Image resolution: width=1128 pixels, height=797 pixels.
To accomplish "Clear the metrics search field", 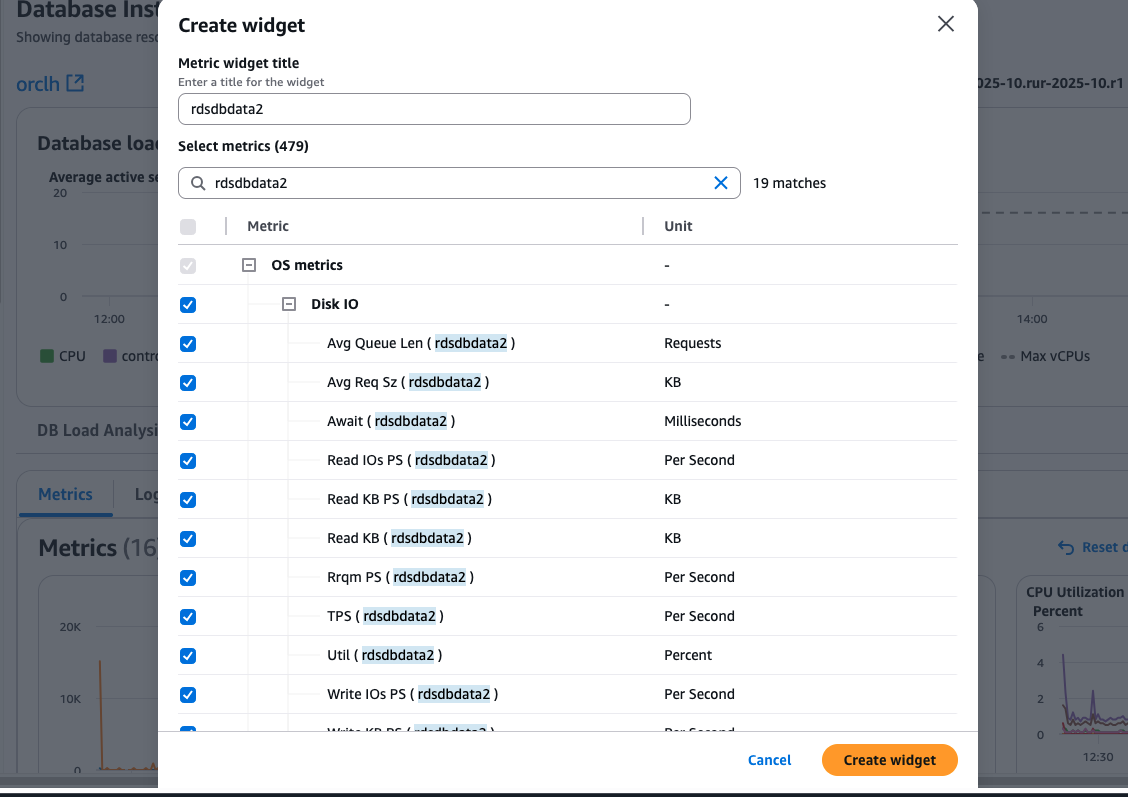I will click(x=720, y=183).
